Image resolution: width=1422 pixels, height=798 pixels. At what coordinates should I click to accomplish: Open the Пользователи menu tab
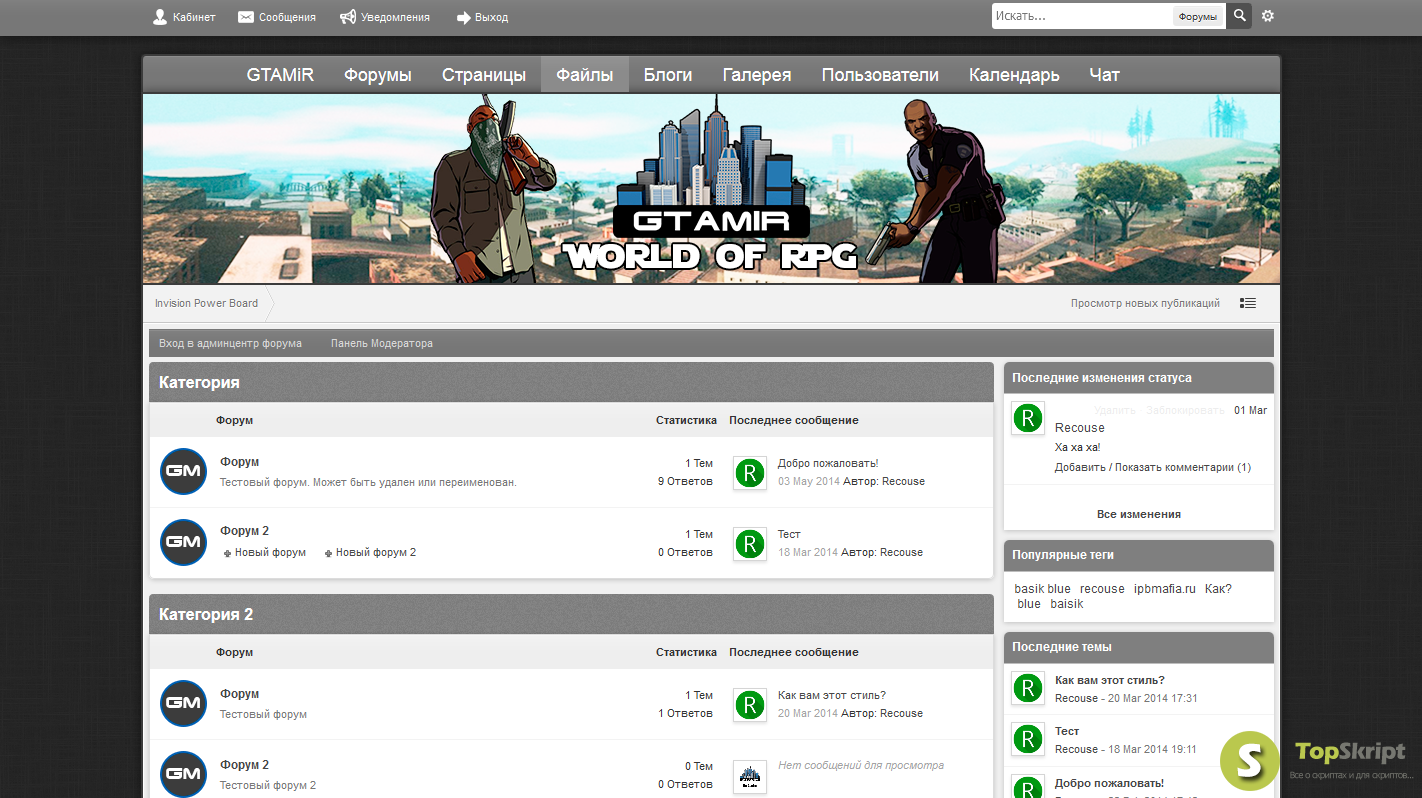[880, 75]
